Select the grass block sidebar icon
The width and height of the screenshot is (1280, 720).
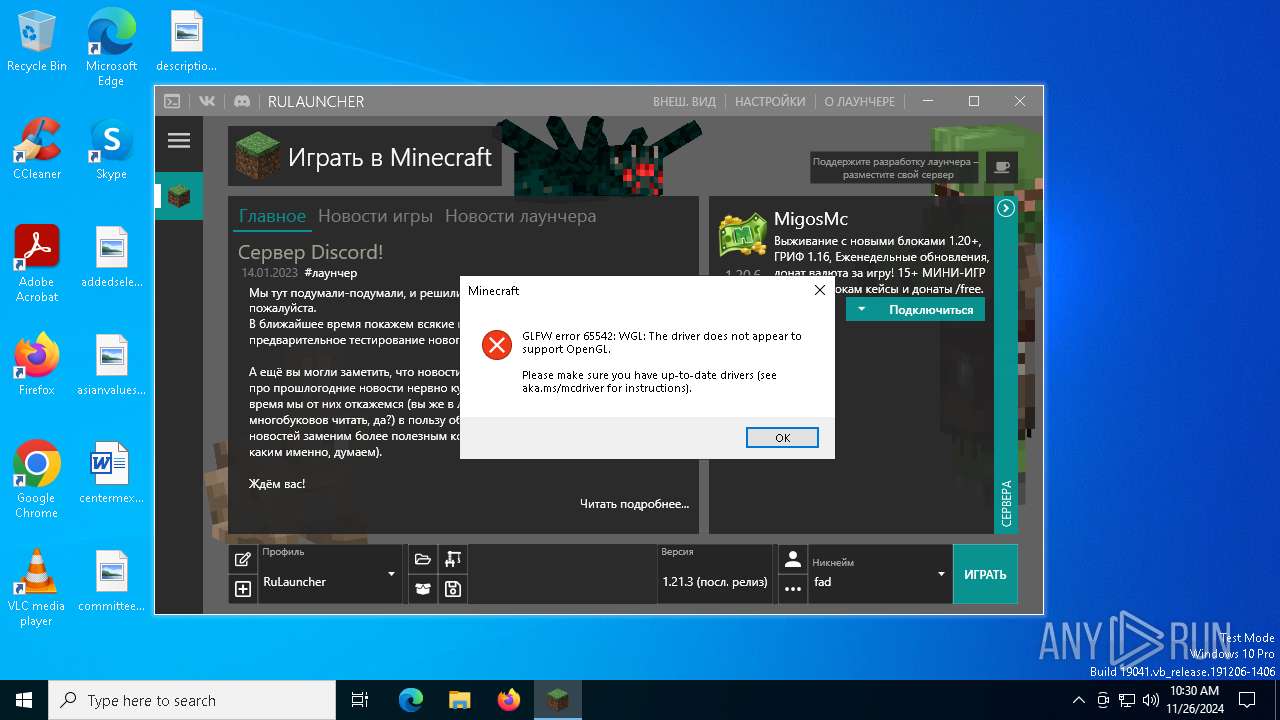[x=179, y=196]
